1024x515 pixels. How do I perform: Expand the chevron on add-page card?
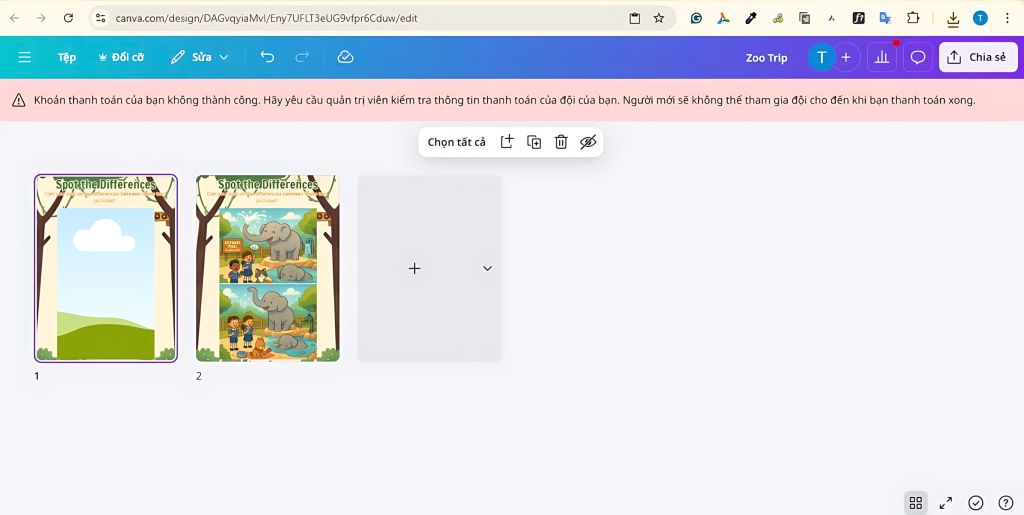pyautogui.click(x=487, y=268)
